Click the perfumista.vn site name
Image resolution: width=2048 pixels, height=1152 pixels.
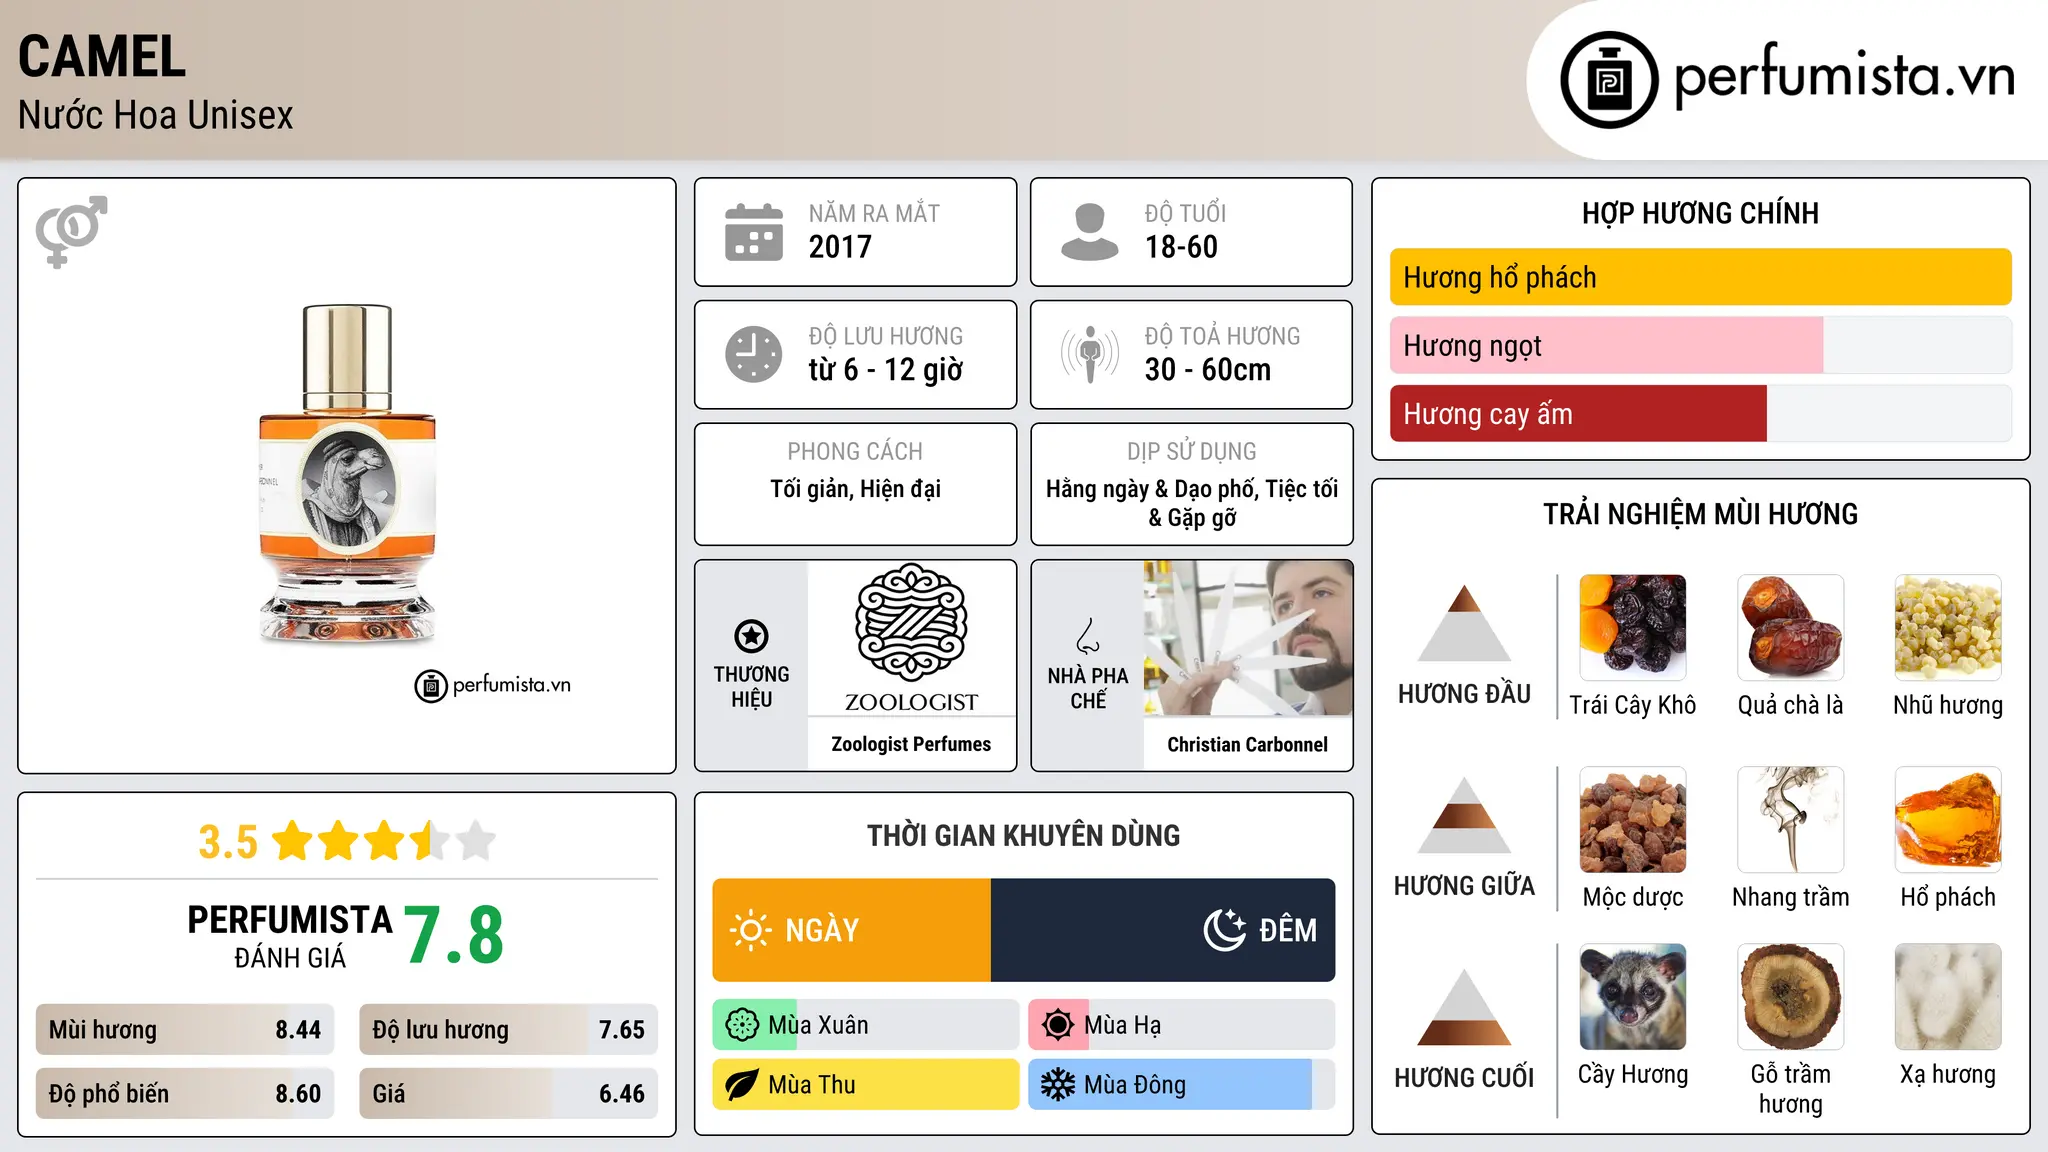(1845, 76)
